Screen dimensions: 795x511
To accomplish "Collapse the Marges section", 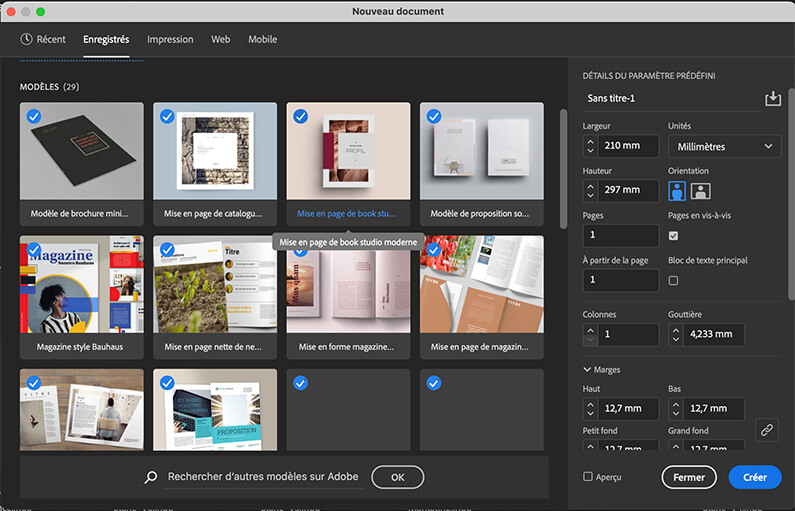I will (x=588, y=370).
